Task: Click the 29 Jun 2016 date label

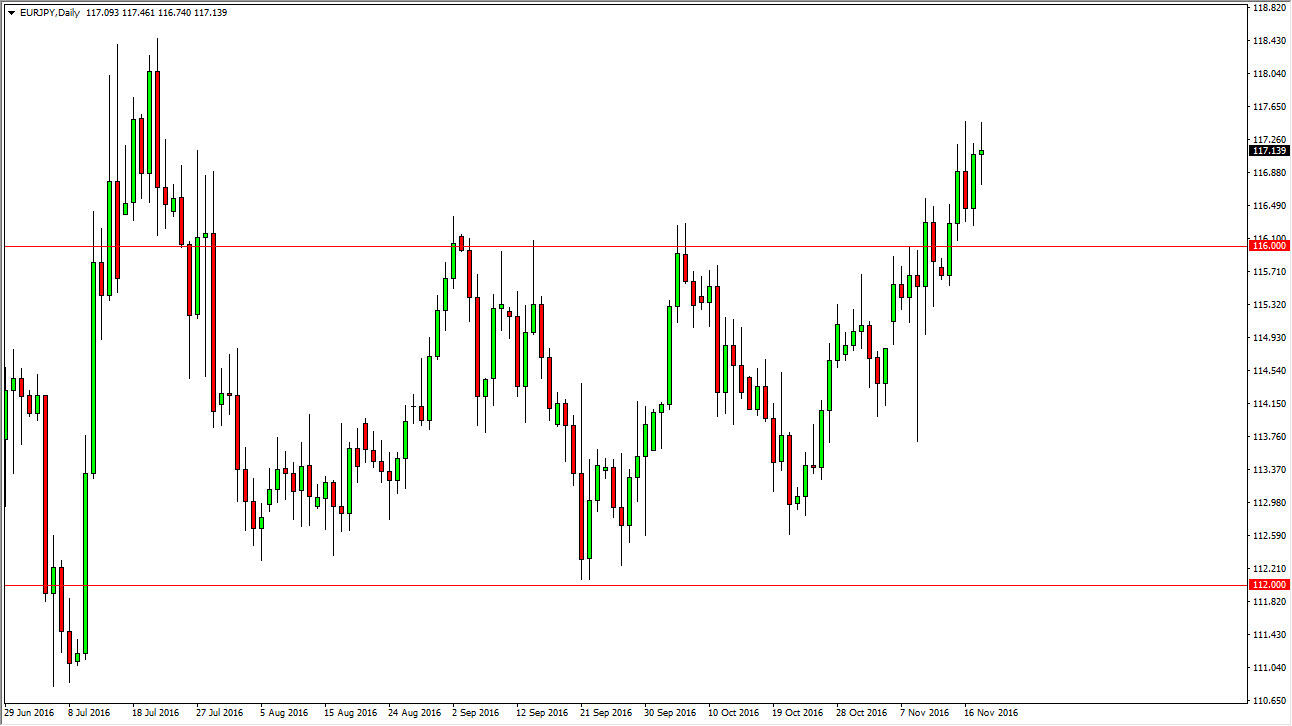Action: pyautogui.click(x=29, y=713)
